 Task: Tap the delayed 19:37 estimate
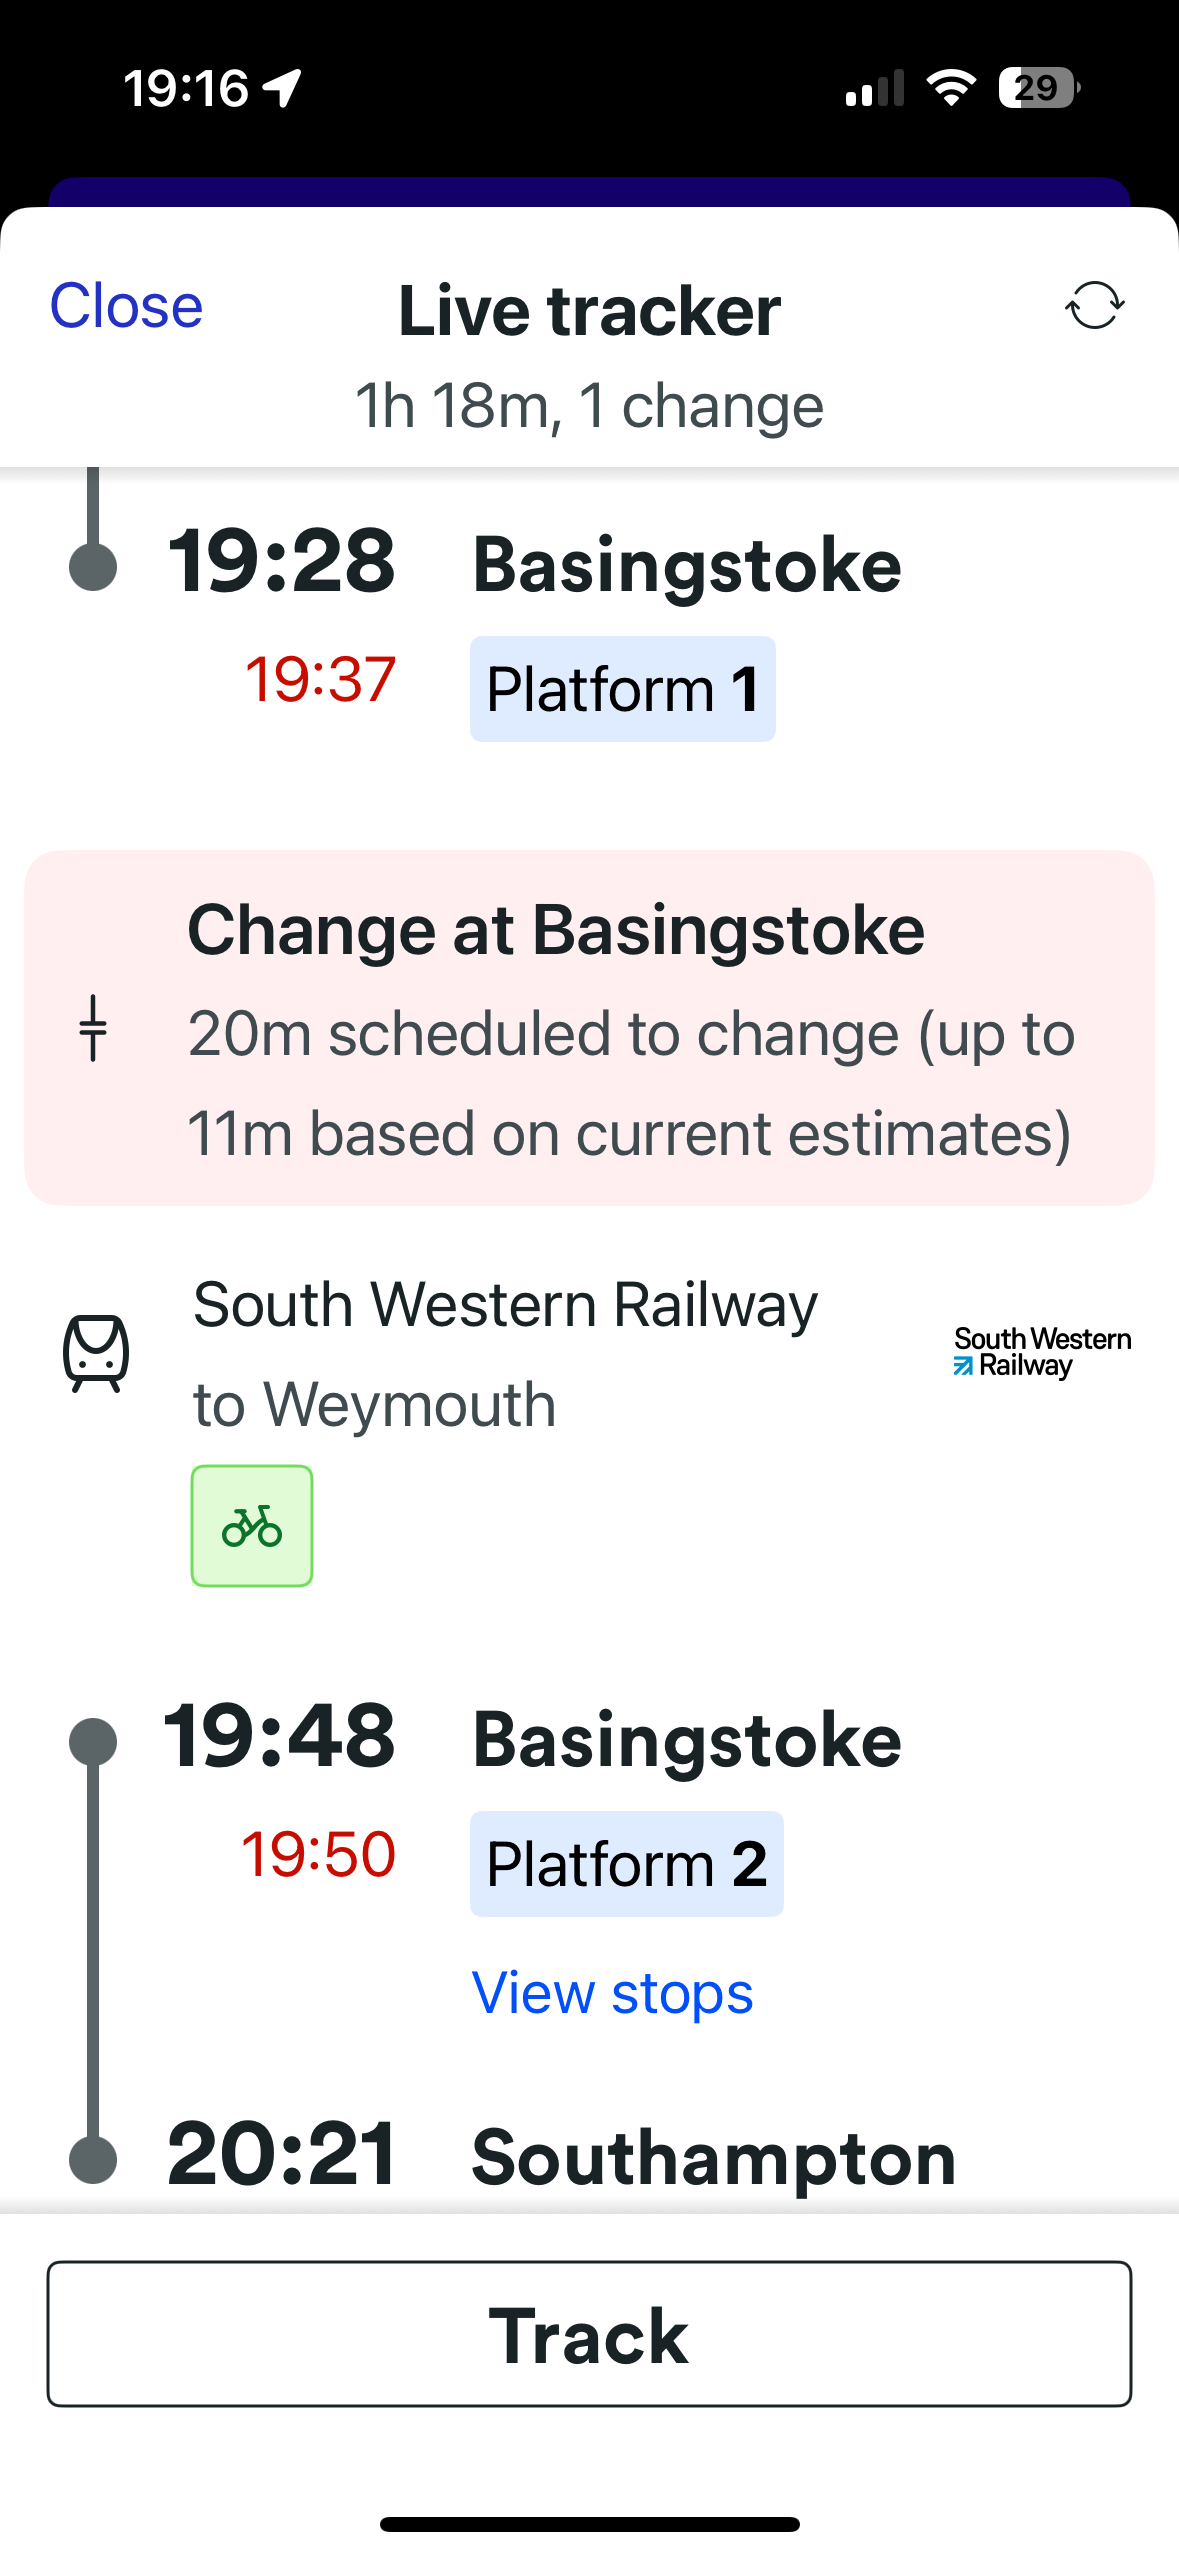[320, 680]
